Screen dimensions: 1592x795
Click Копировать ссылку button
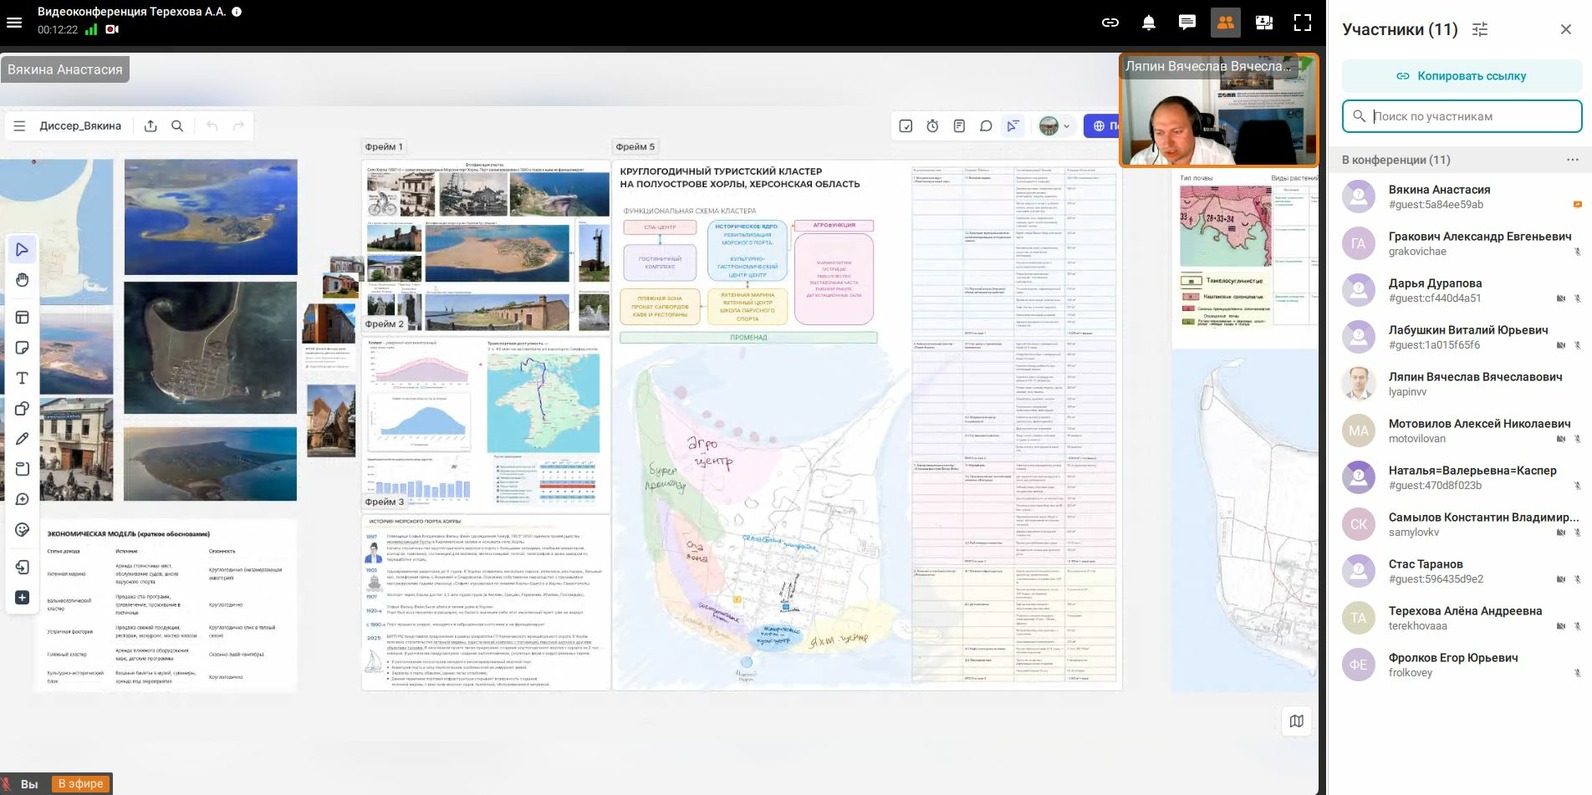click(1461, 76)
